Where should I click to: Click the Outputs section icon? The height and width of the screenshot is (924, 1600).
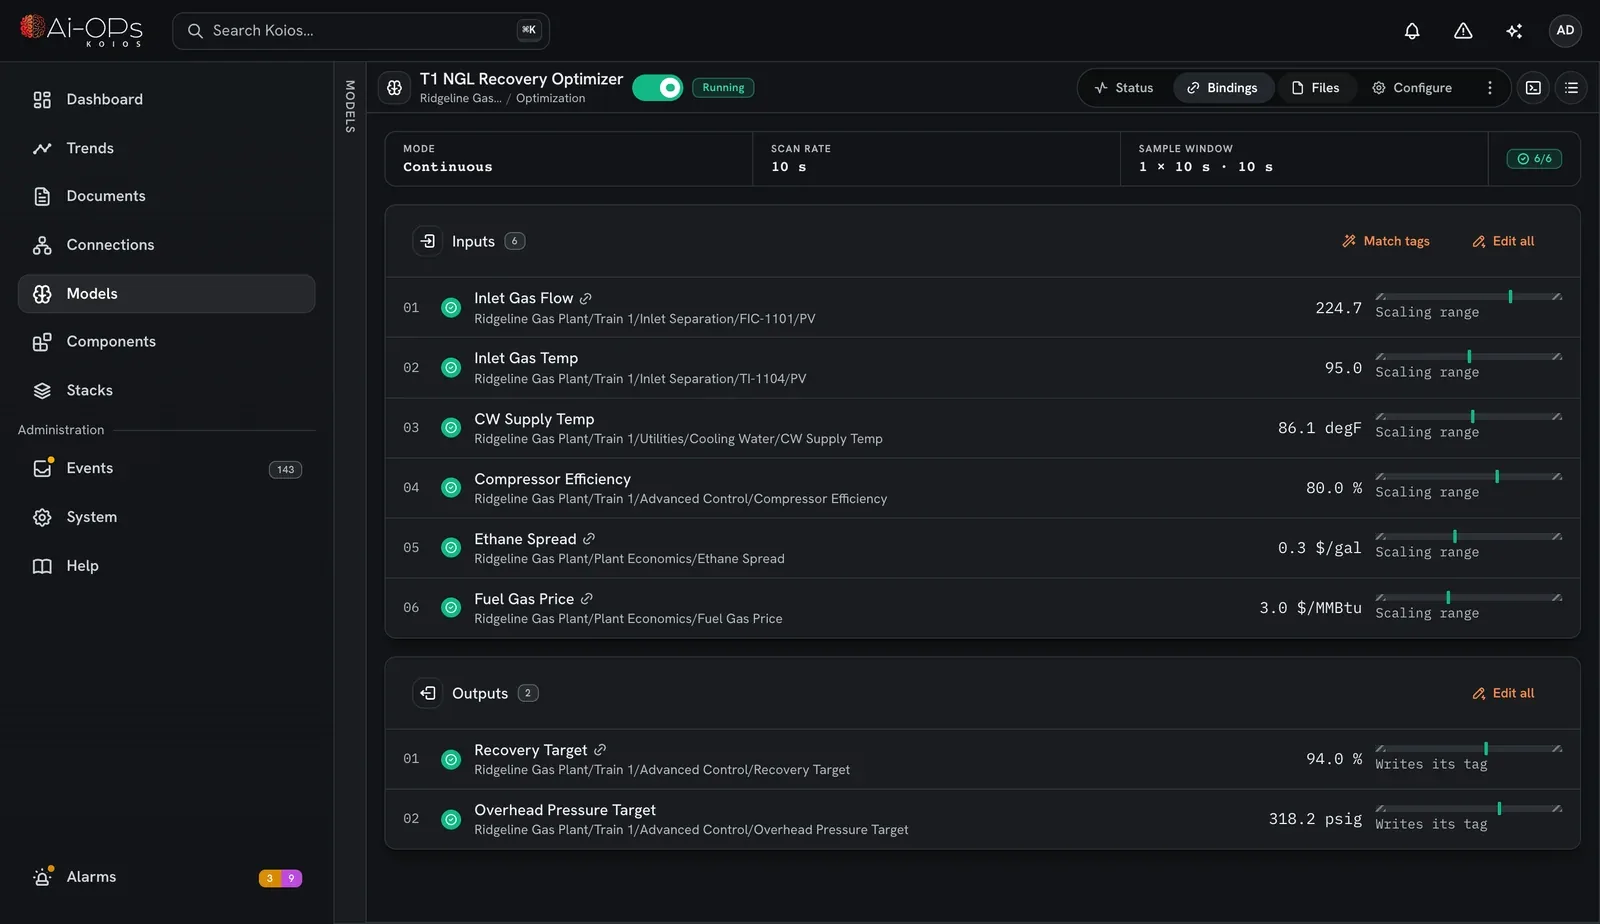tap(427, 693)
